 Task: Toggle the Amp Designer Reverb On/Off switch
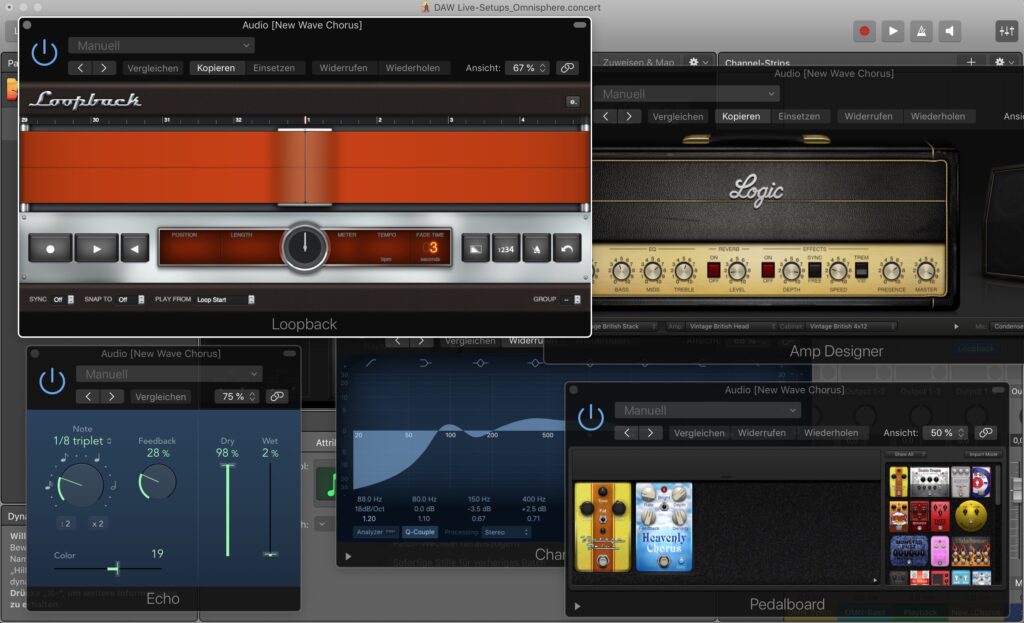[713, 270]
